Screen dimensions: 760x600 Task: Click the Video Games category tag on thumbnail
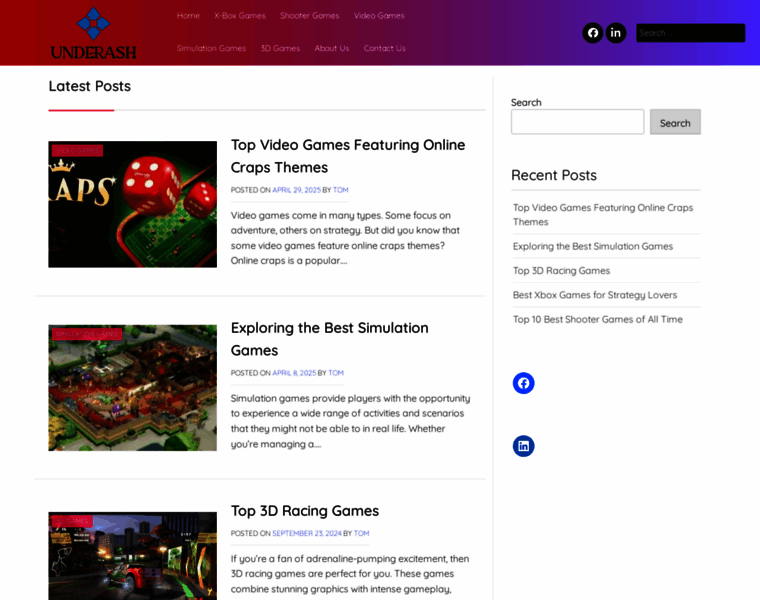[78, 151]
